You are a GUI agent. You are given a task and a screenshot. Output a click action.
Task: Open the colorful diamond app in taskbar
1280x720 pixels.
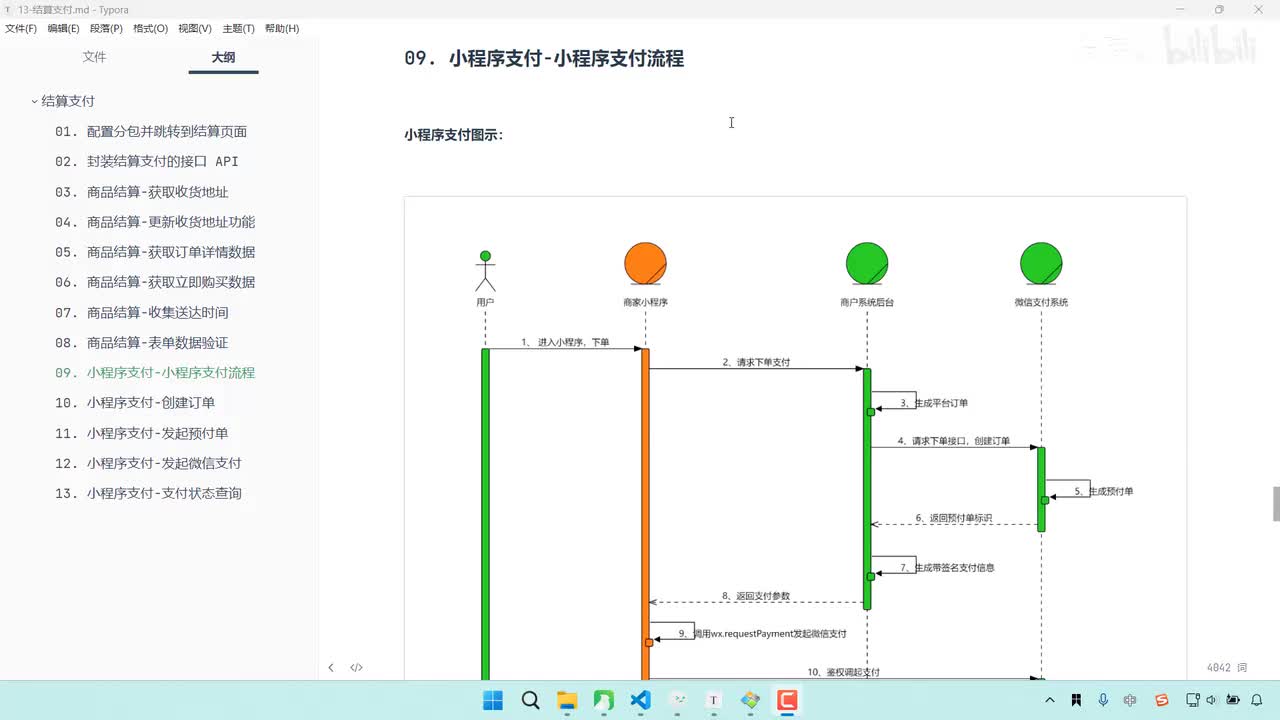point(751,700)
